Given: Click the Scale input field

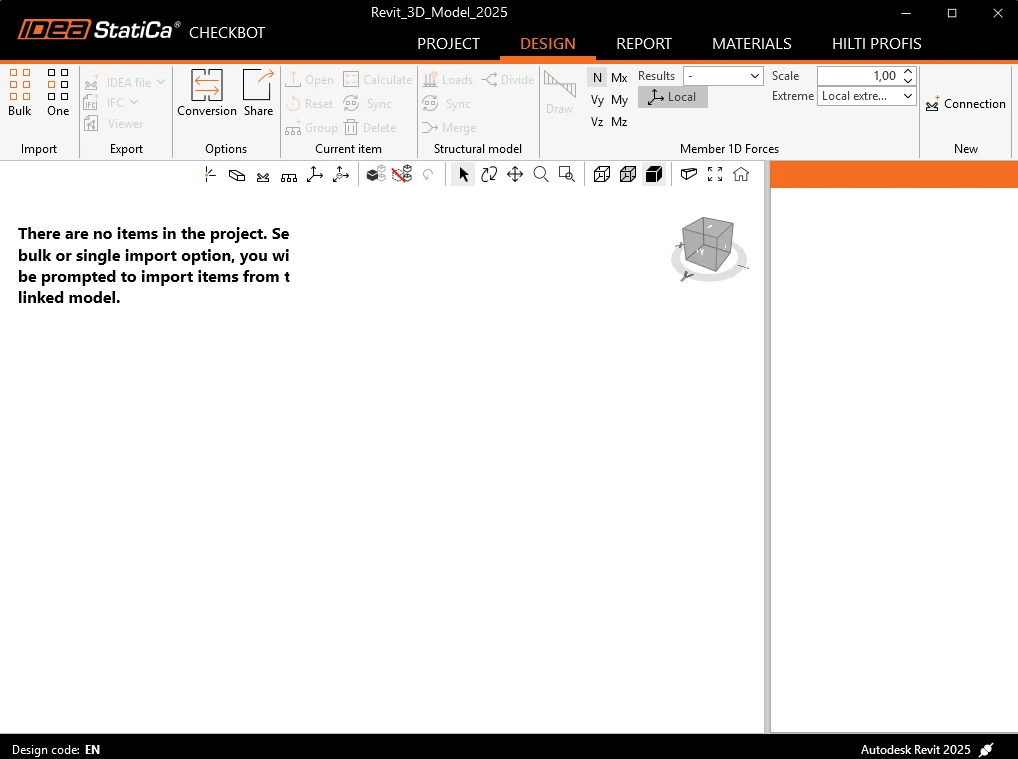Looking at the screenshot, I should (x=859, y=76).
